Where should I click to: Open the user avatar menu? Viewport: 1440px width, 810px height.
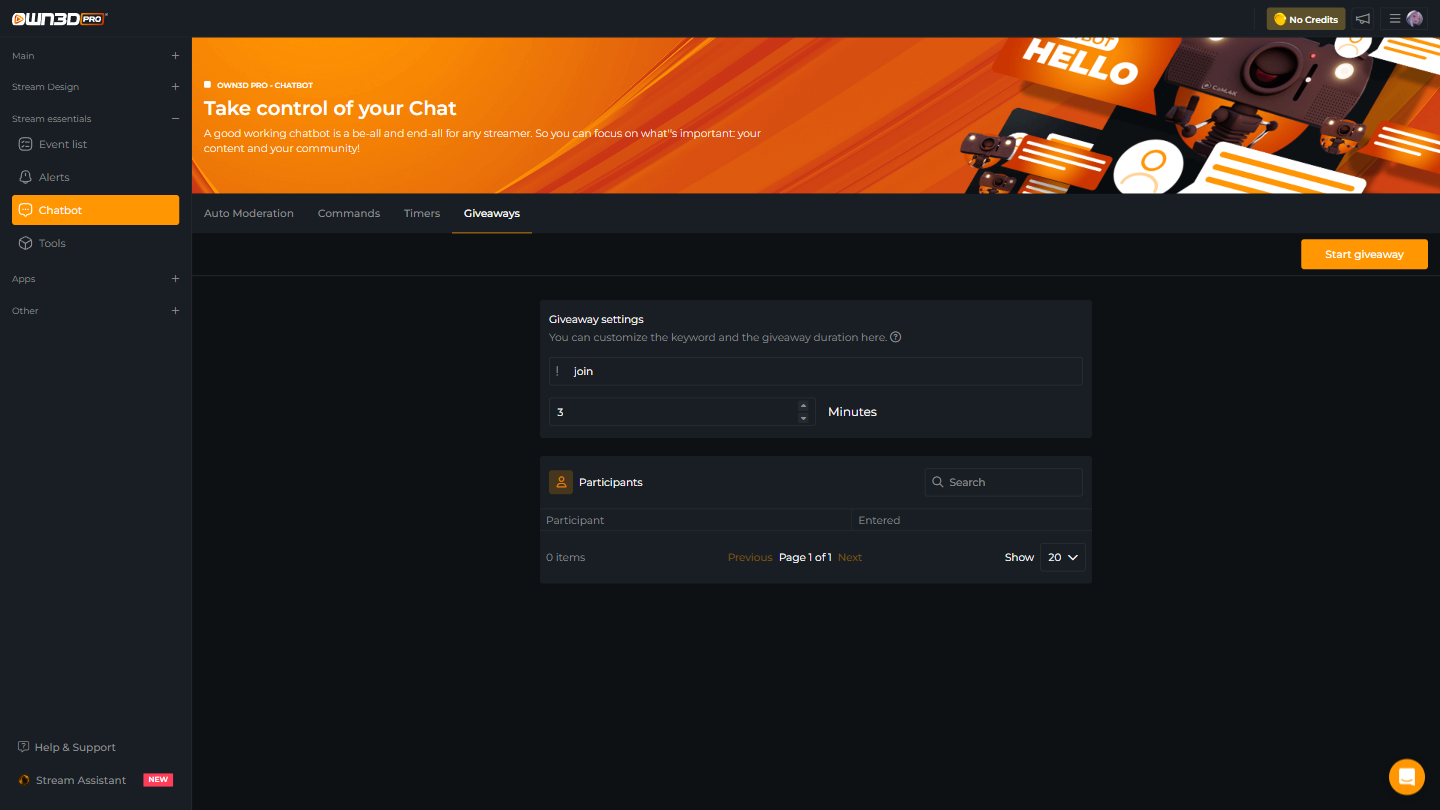tap(1414, 19)
